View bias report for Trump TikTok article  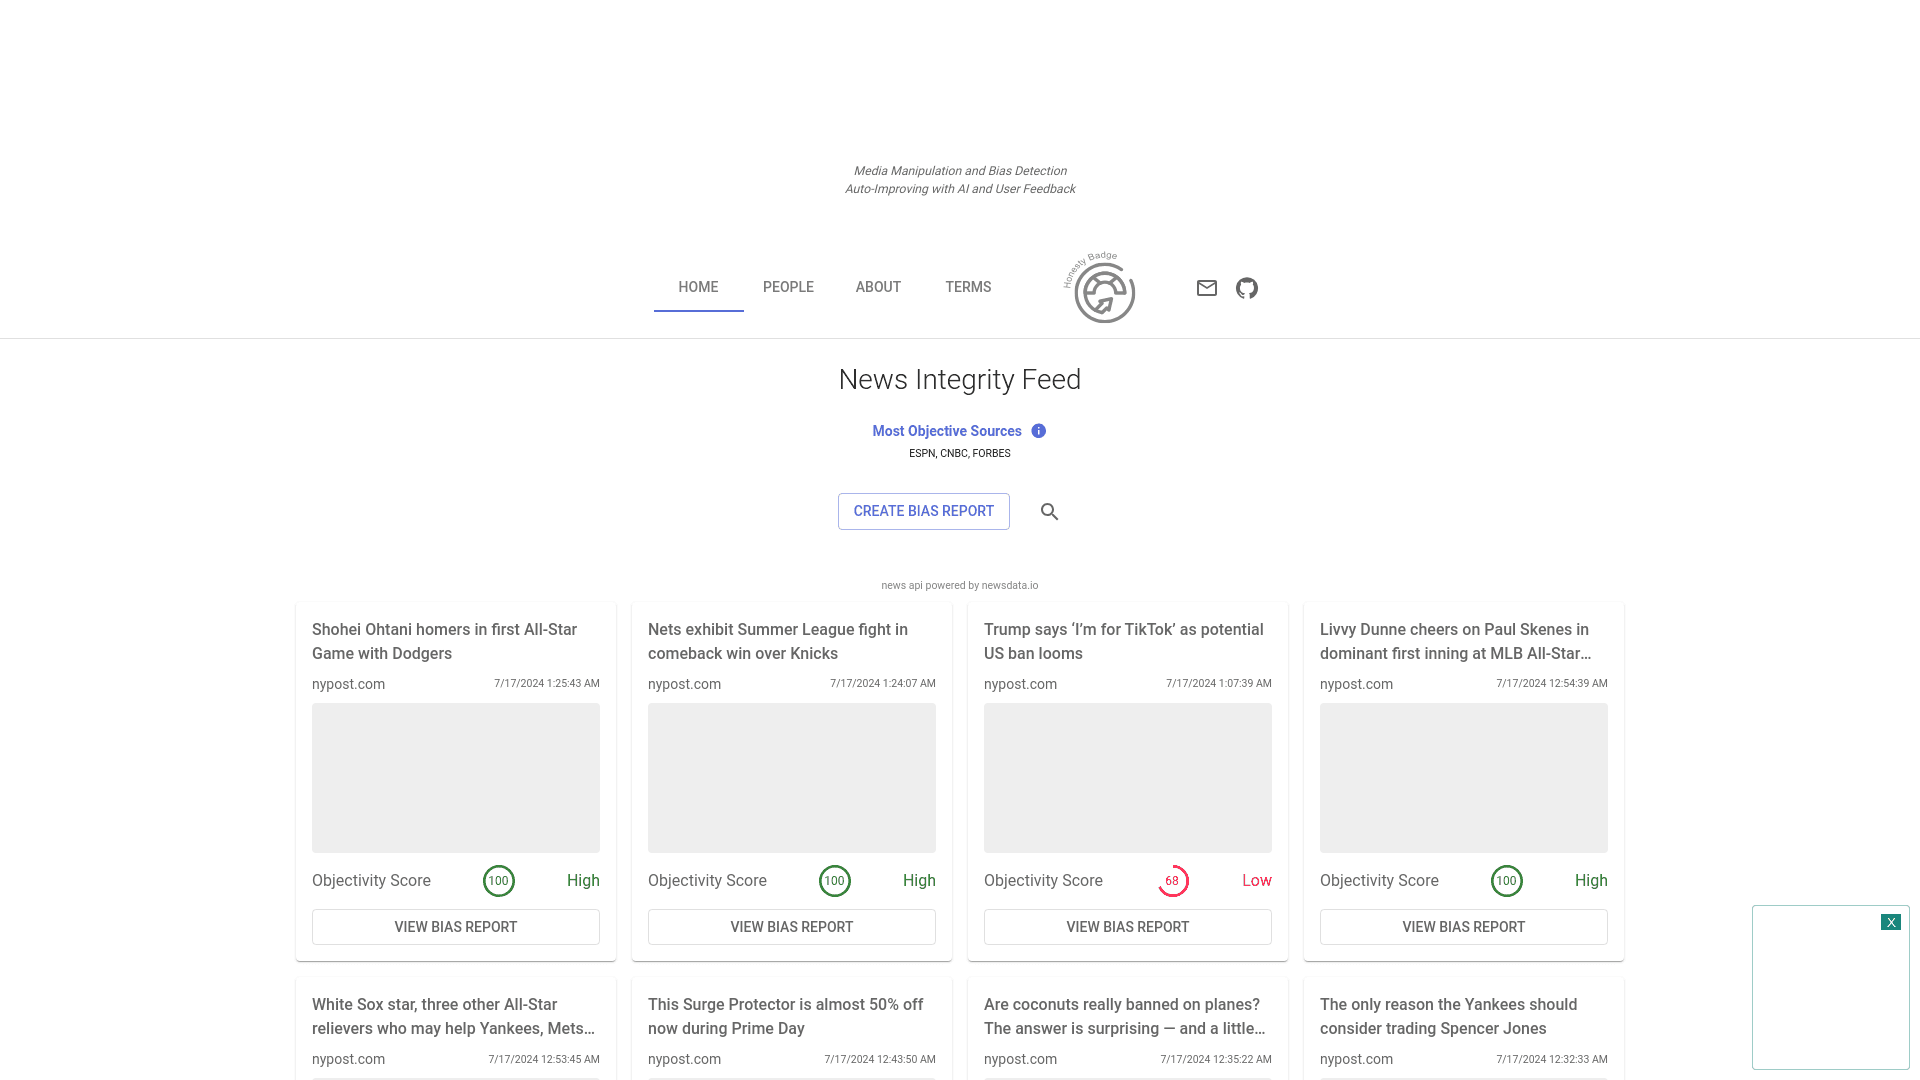point(1127,927)
